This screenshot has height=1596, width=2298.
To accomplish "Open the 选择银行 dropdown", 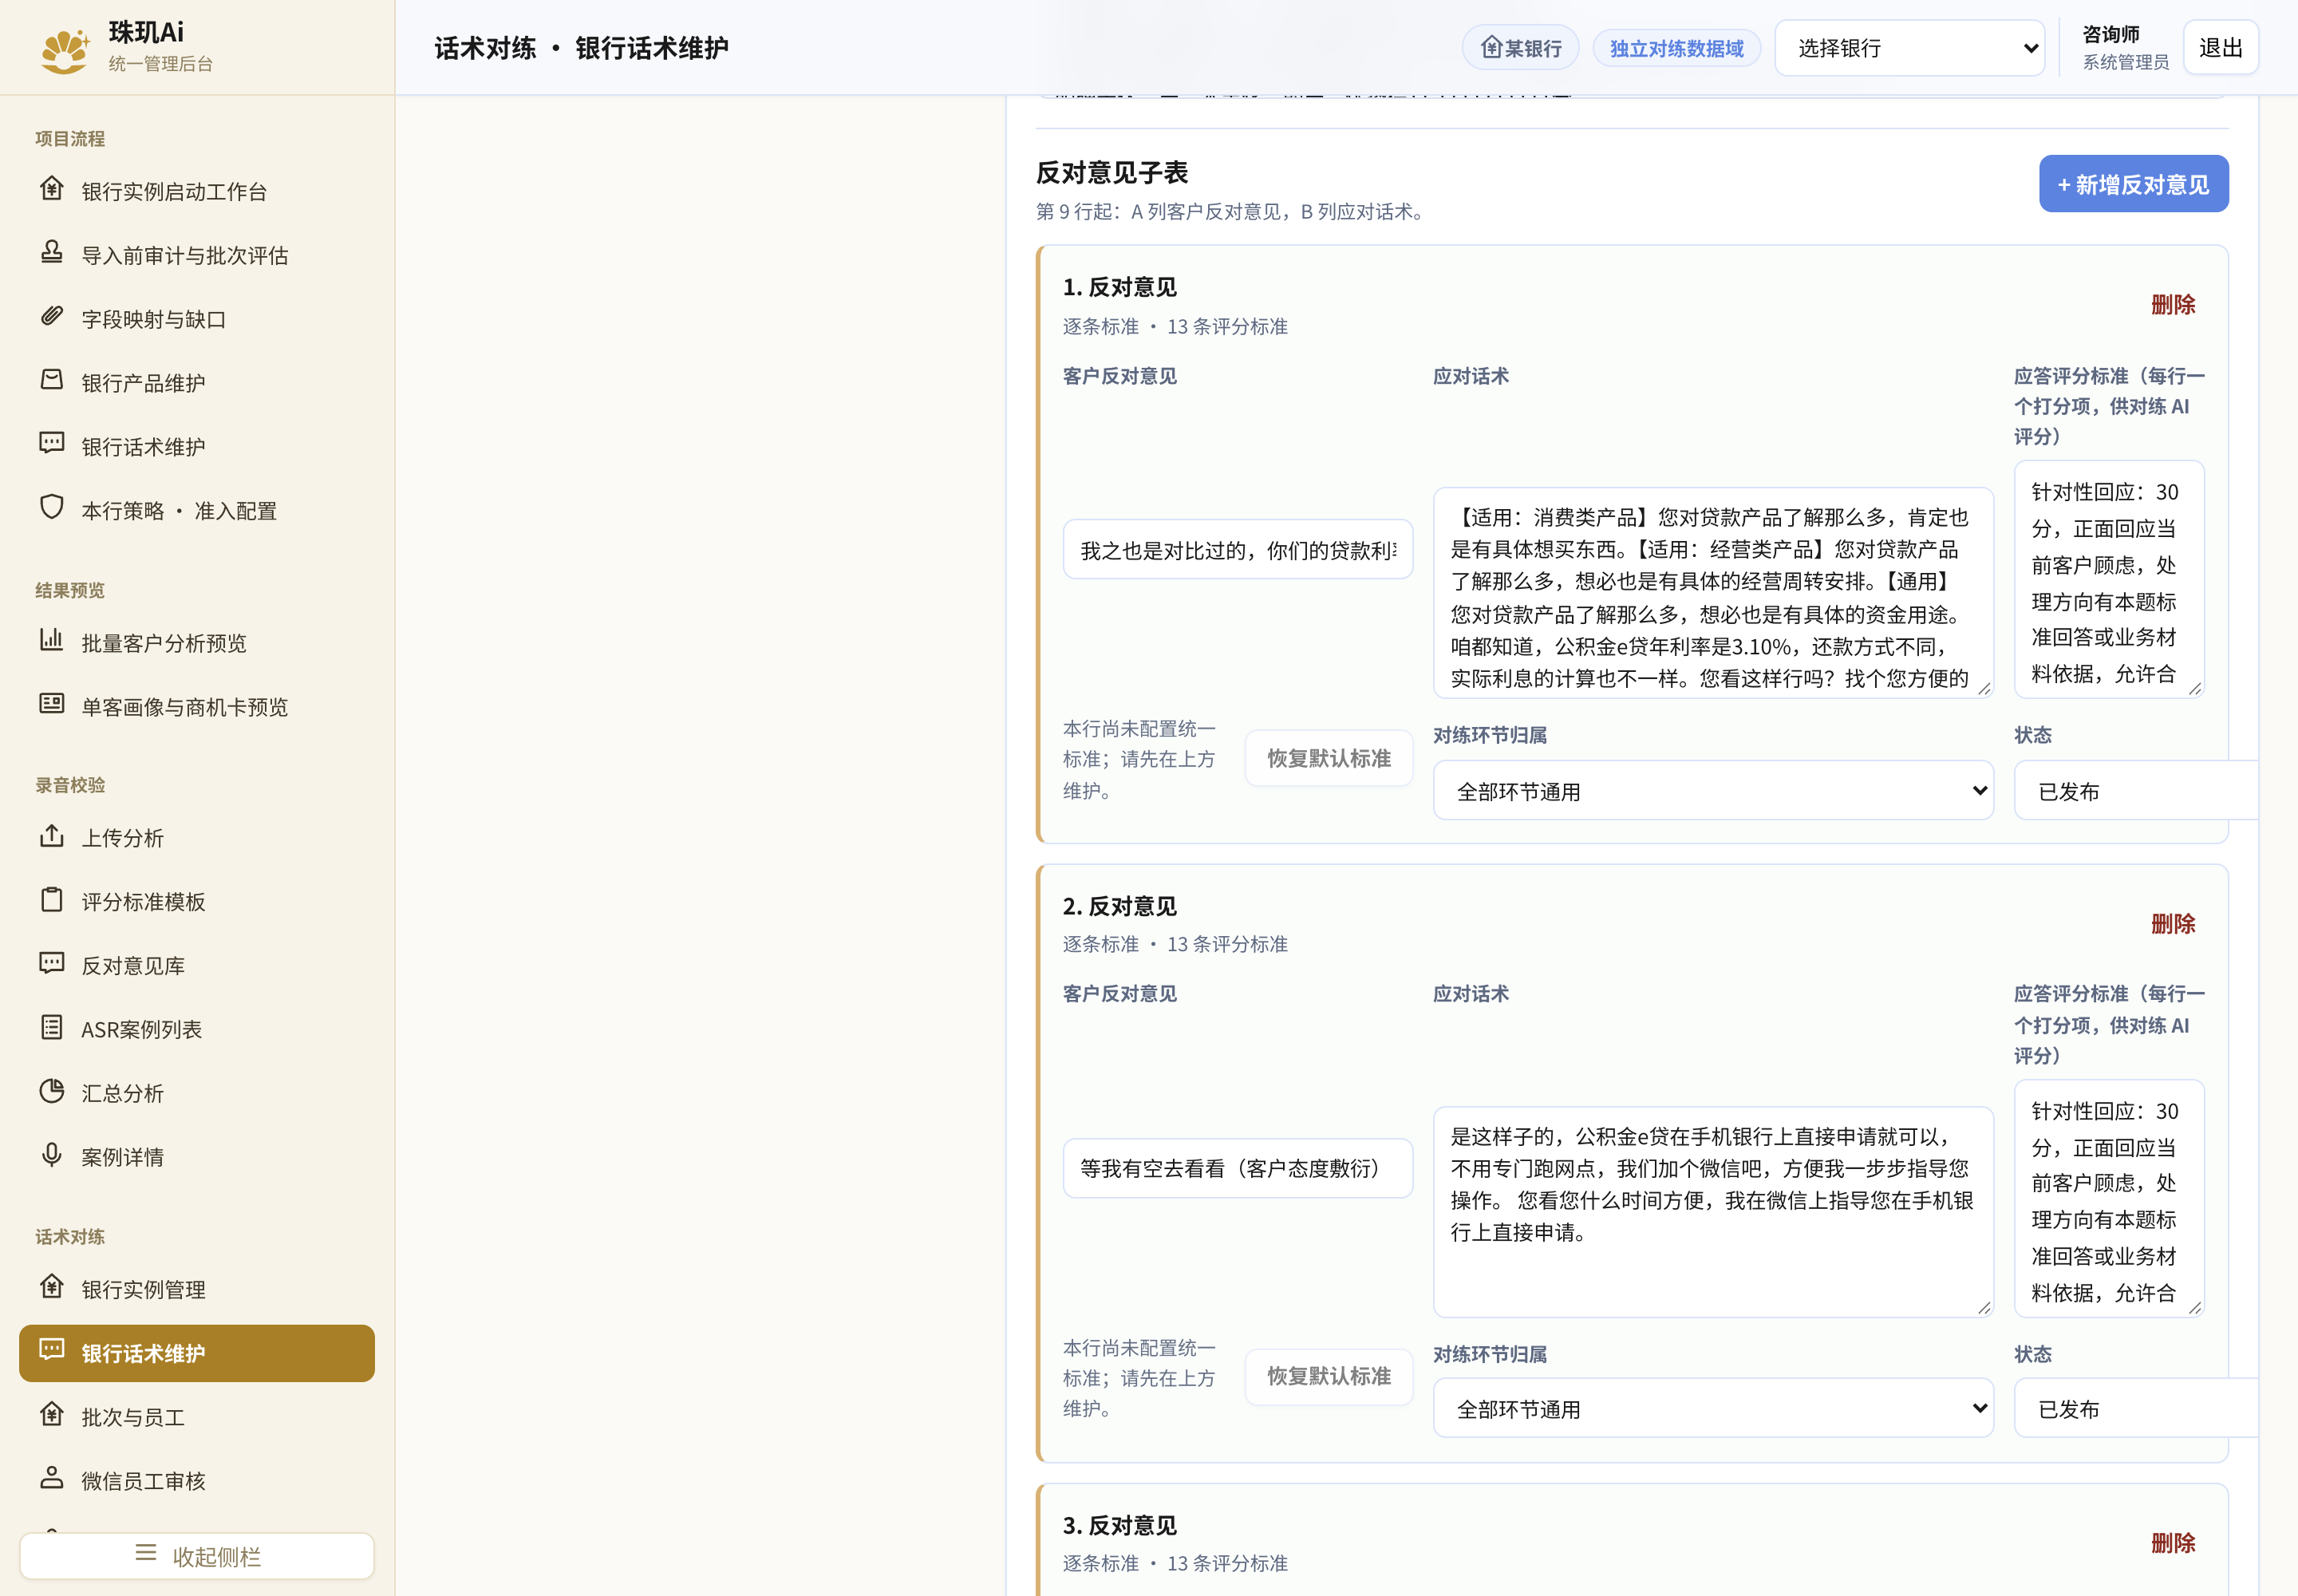I will 1909,47.
